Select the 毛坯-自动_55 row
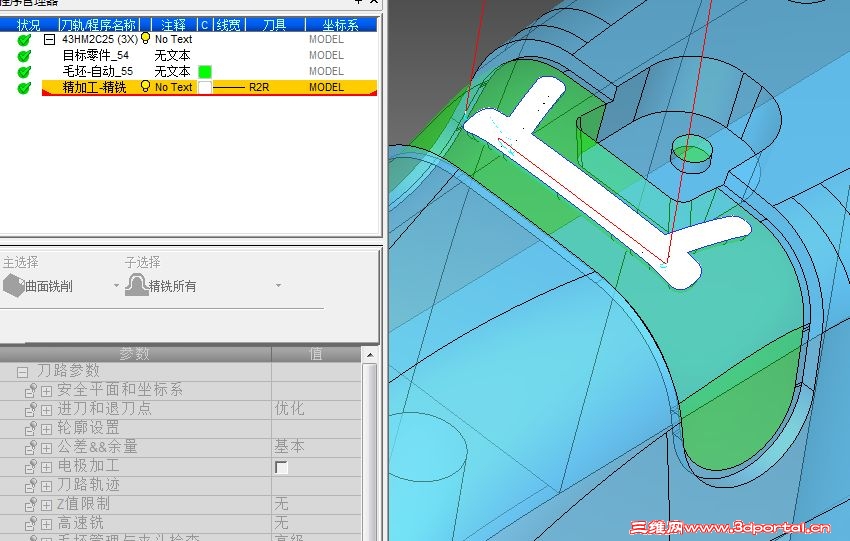This screenshot has height=541, width=850. 209,71
